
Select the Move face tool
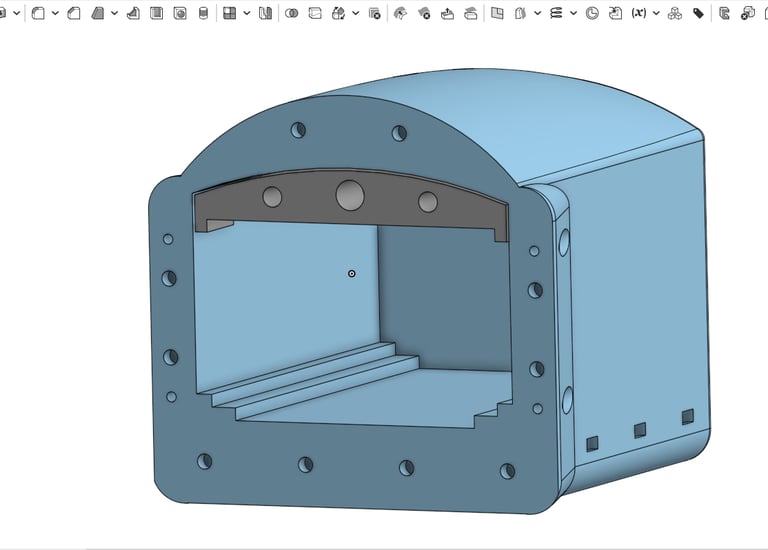(x=447, y=13)
